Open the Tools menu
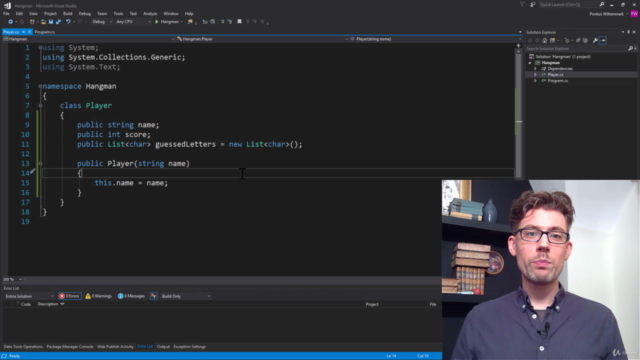This screenshot has width=640, height=360. [x=118, y=13]
